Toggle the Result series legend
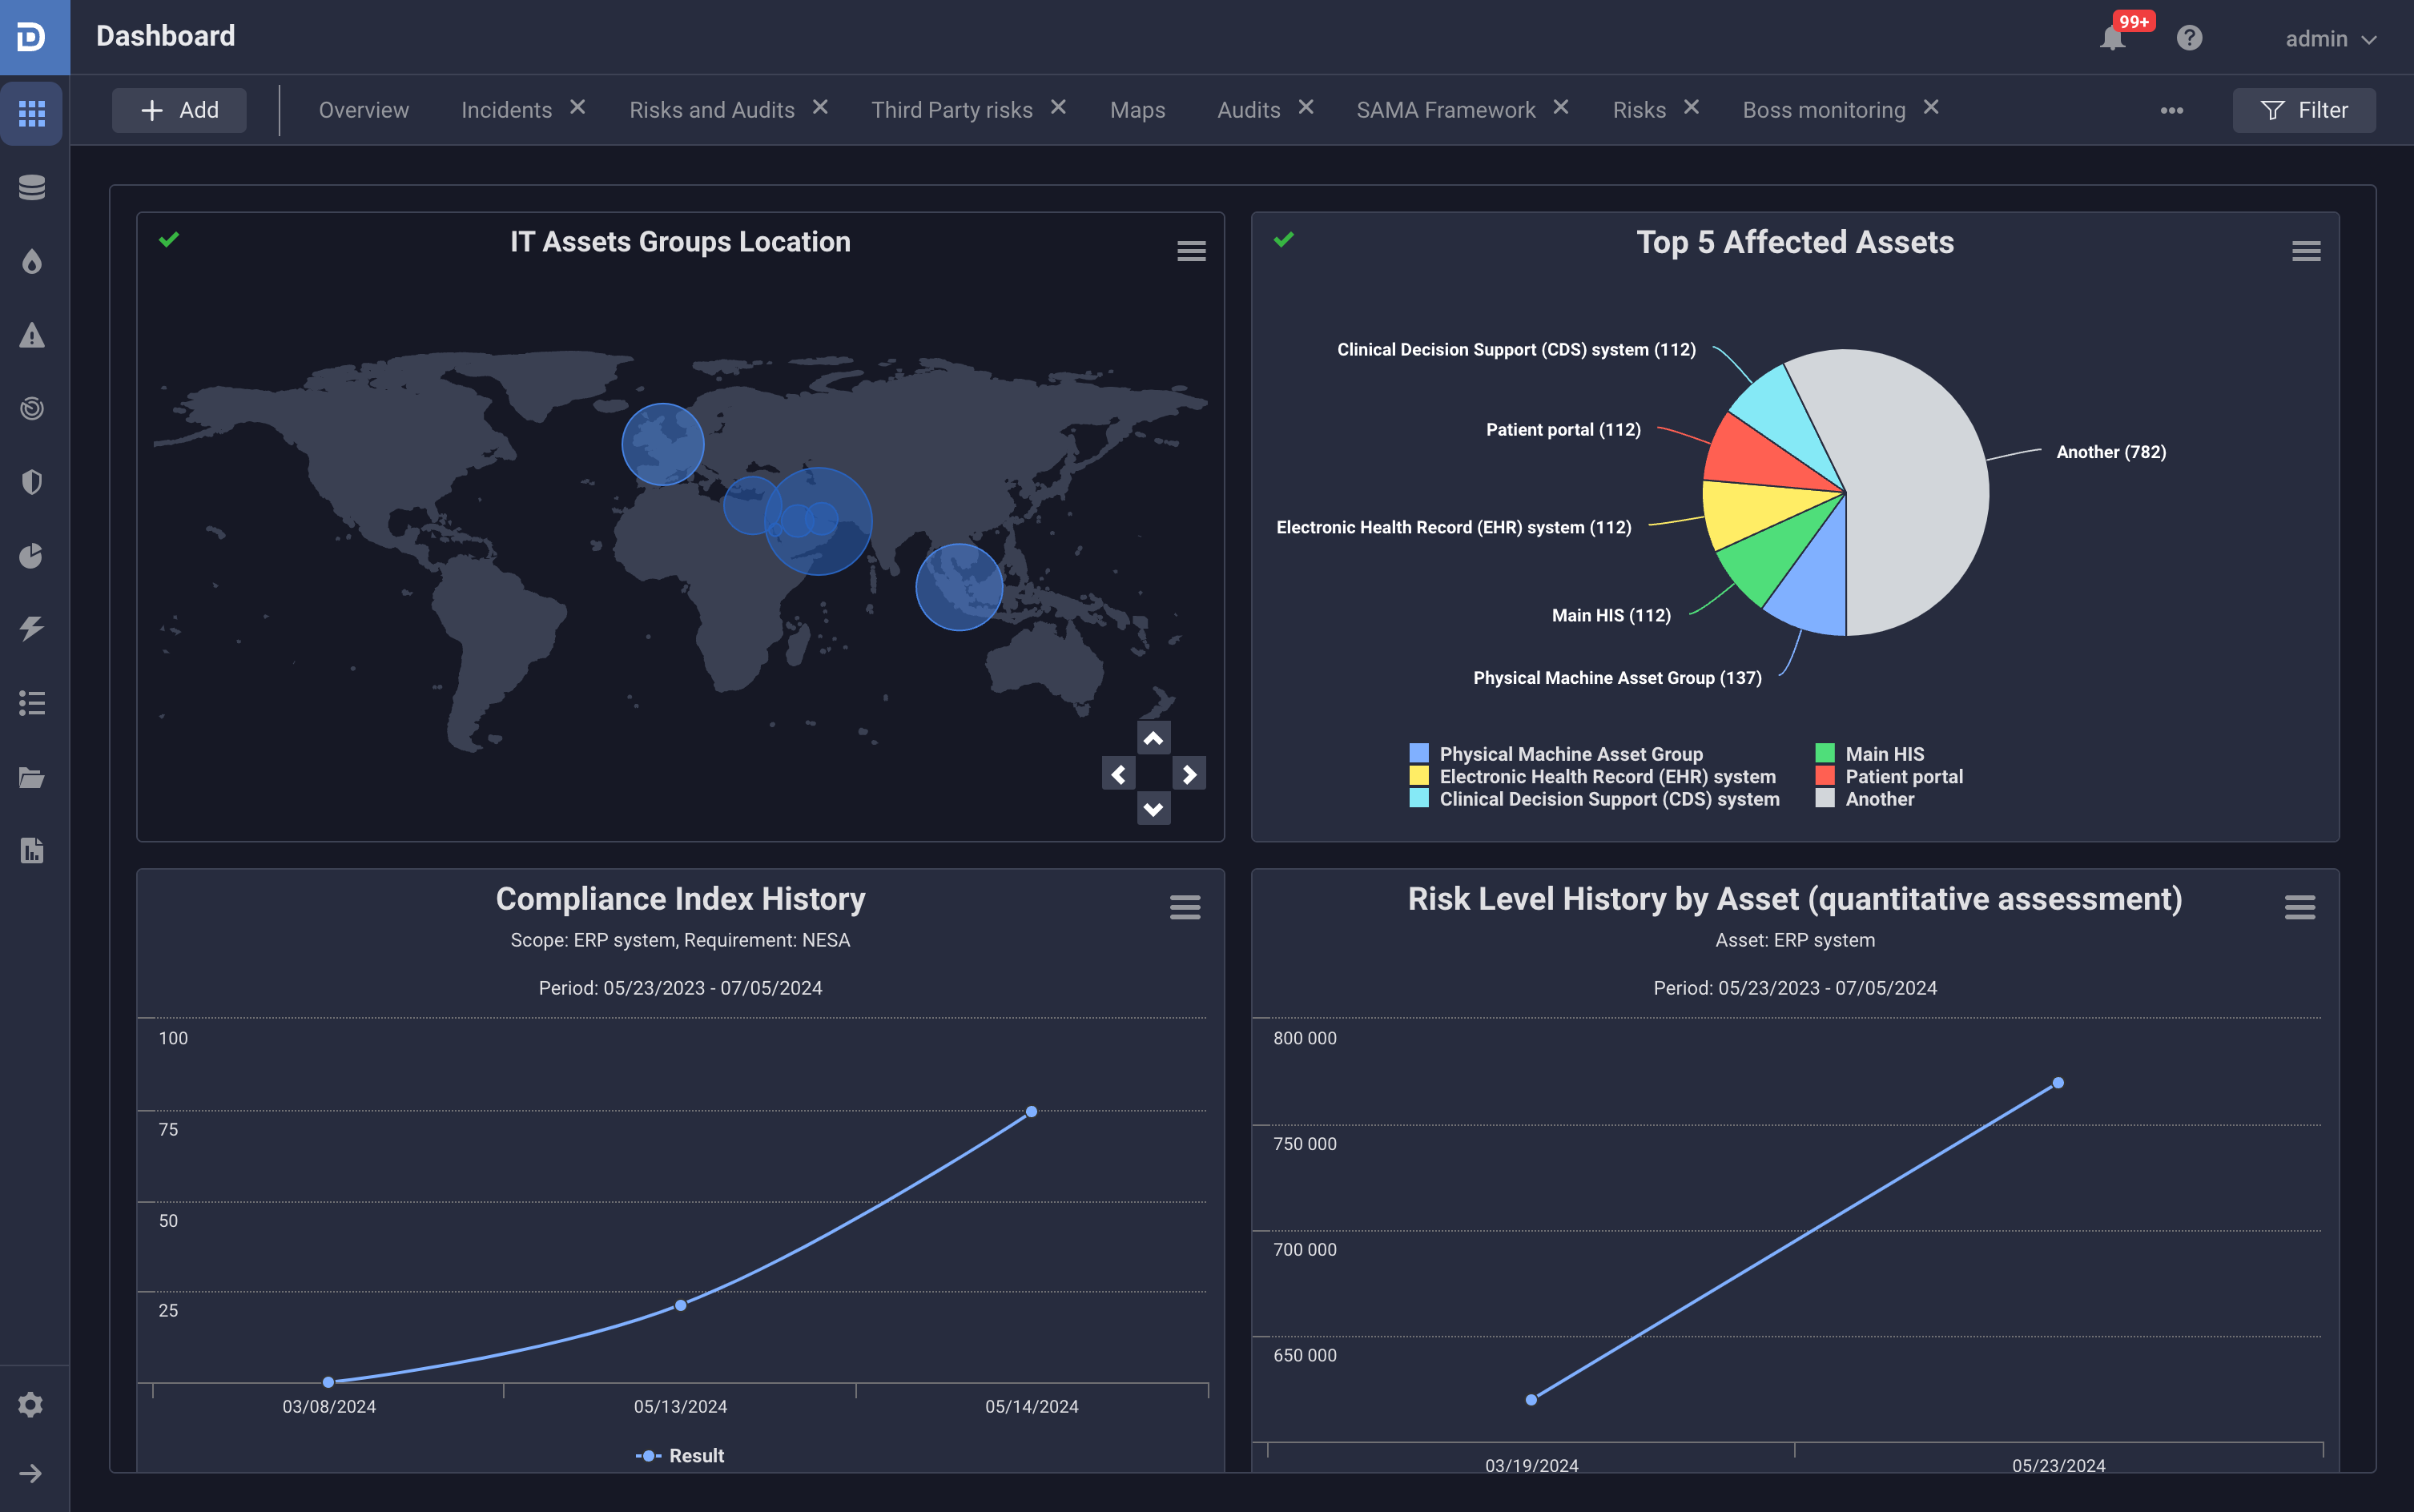The image size is (2414, 1512). pos(681,1456)
